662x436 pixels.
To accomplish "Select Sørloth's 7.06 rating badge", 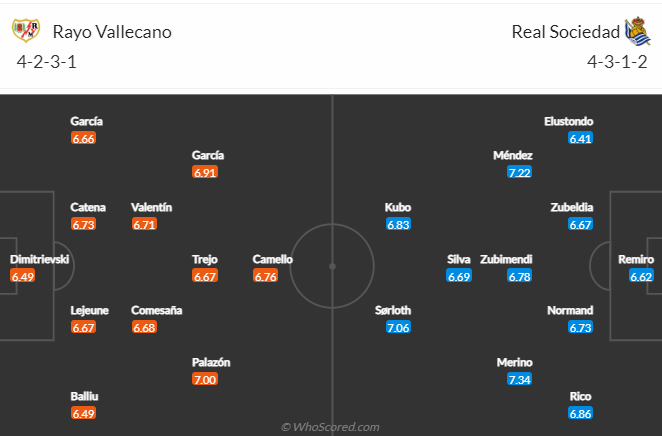I will point(398,327).
